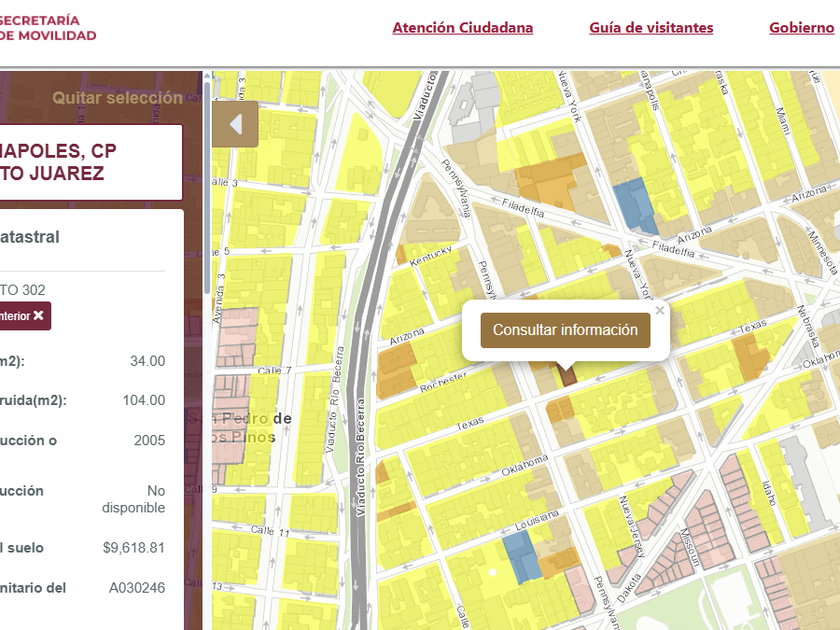Select the blue parcel near Louisiana street
The height and width of the screenshot is (630, 840).
pos(519,555)
